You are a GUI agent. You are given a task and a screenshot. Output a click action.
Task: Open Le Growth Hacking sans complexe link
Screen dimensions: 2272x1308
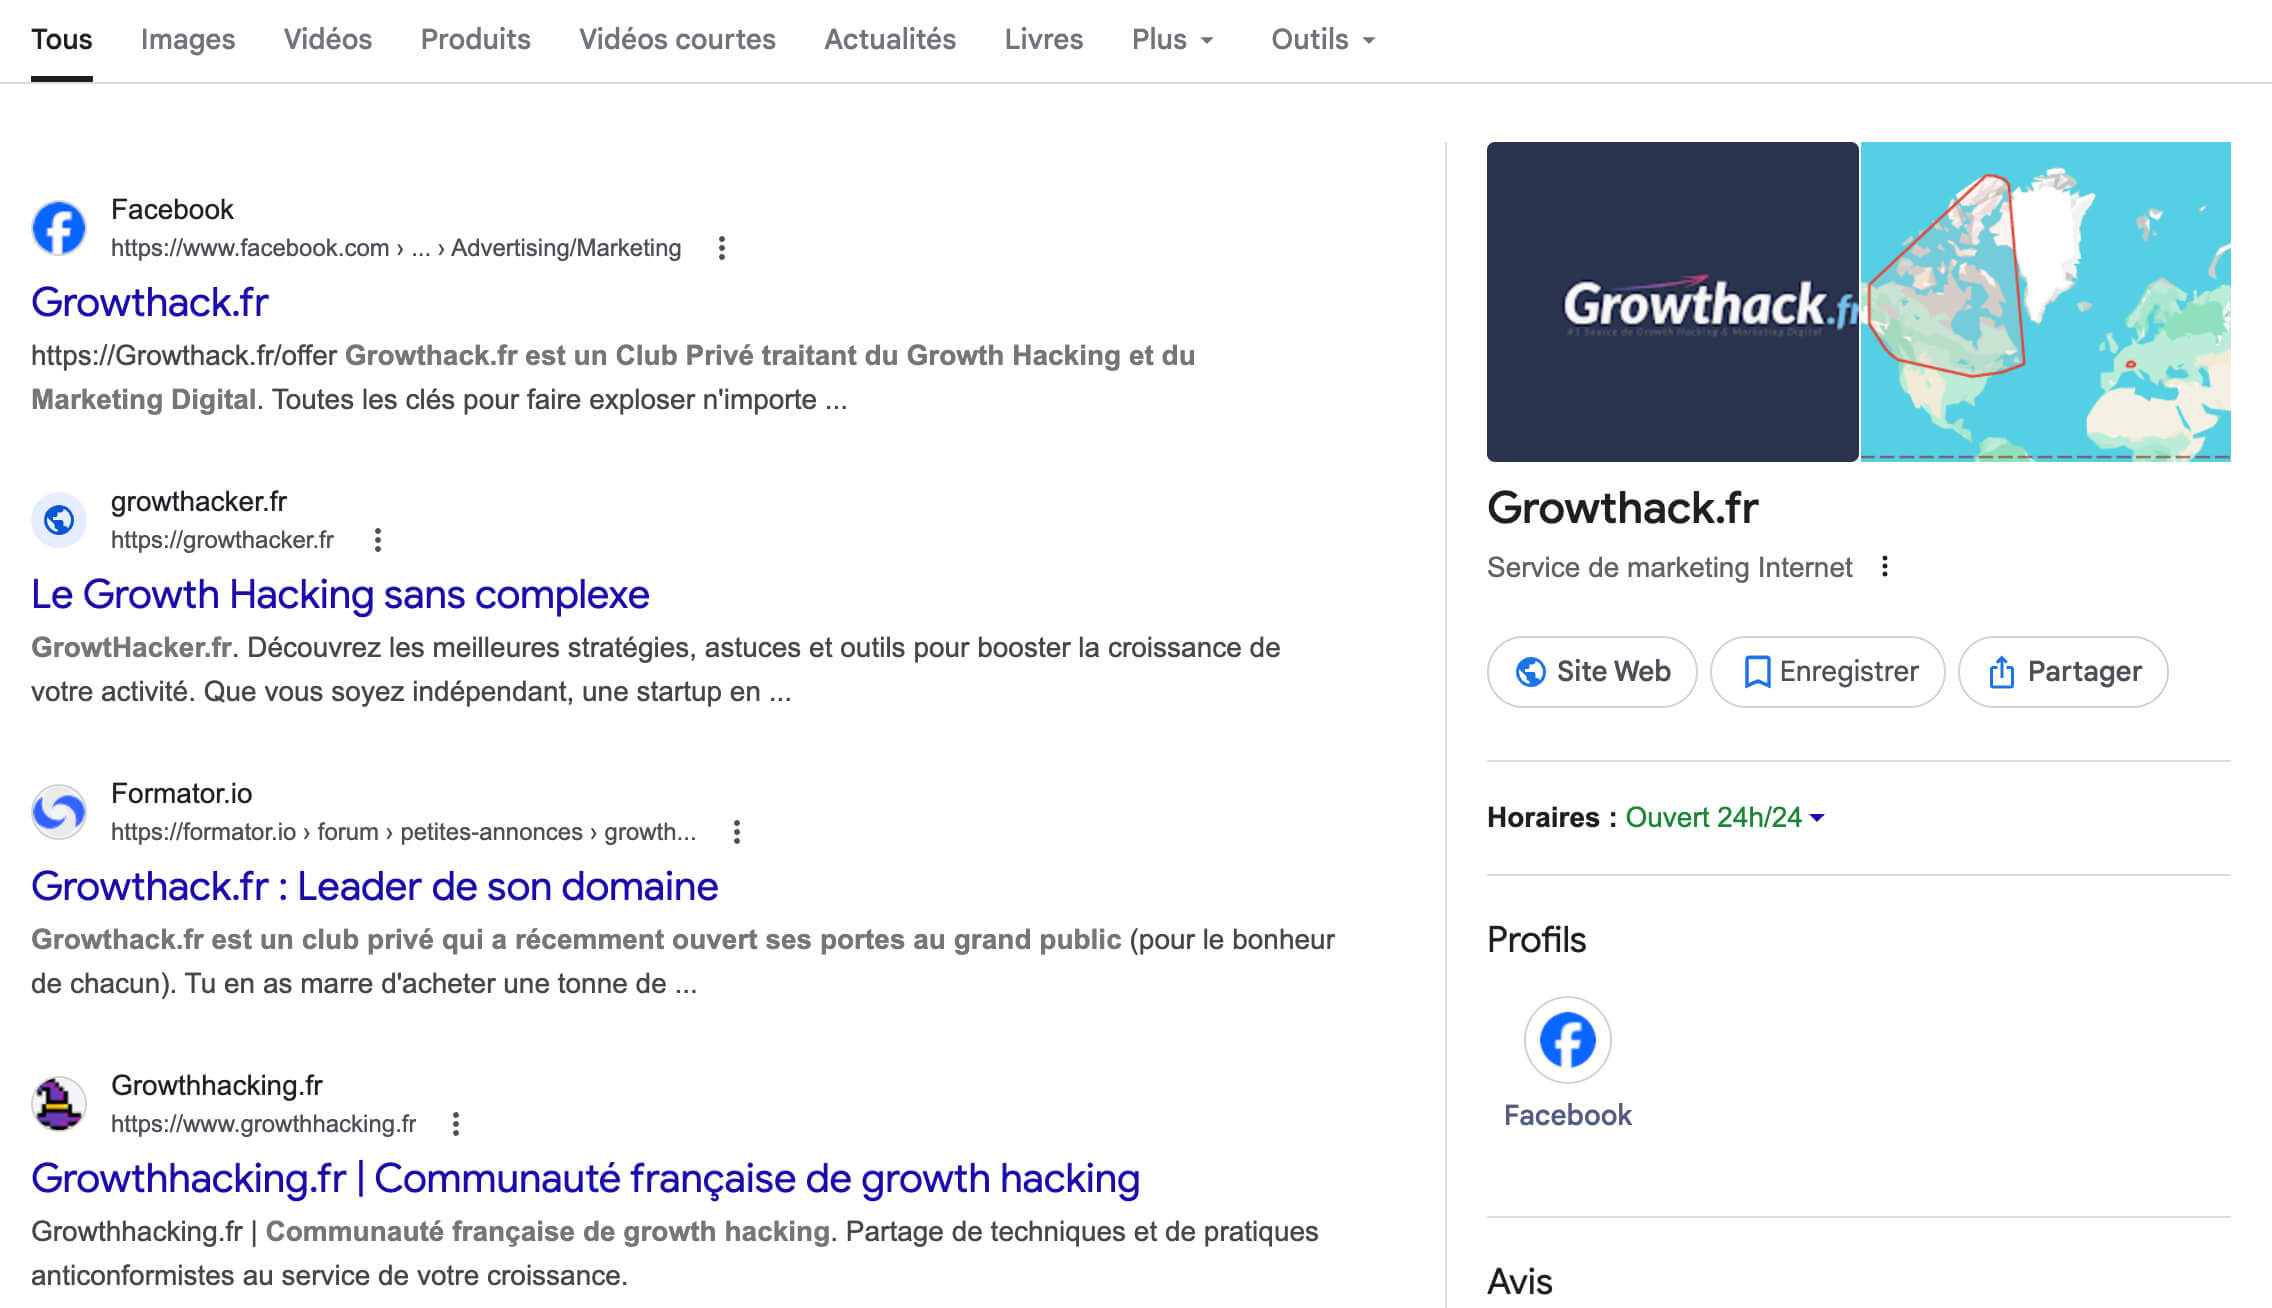click(x=340, y=594)
